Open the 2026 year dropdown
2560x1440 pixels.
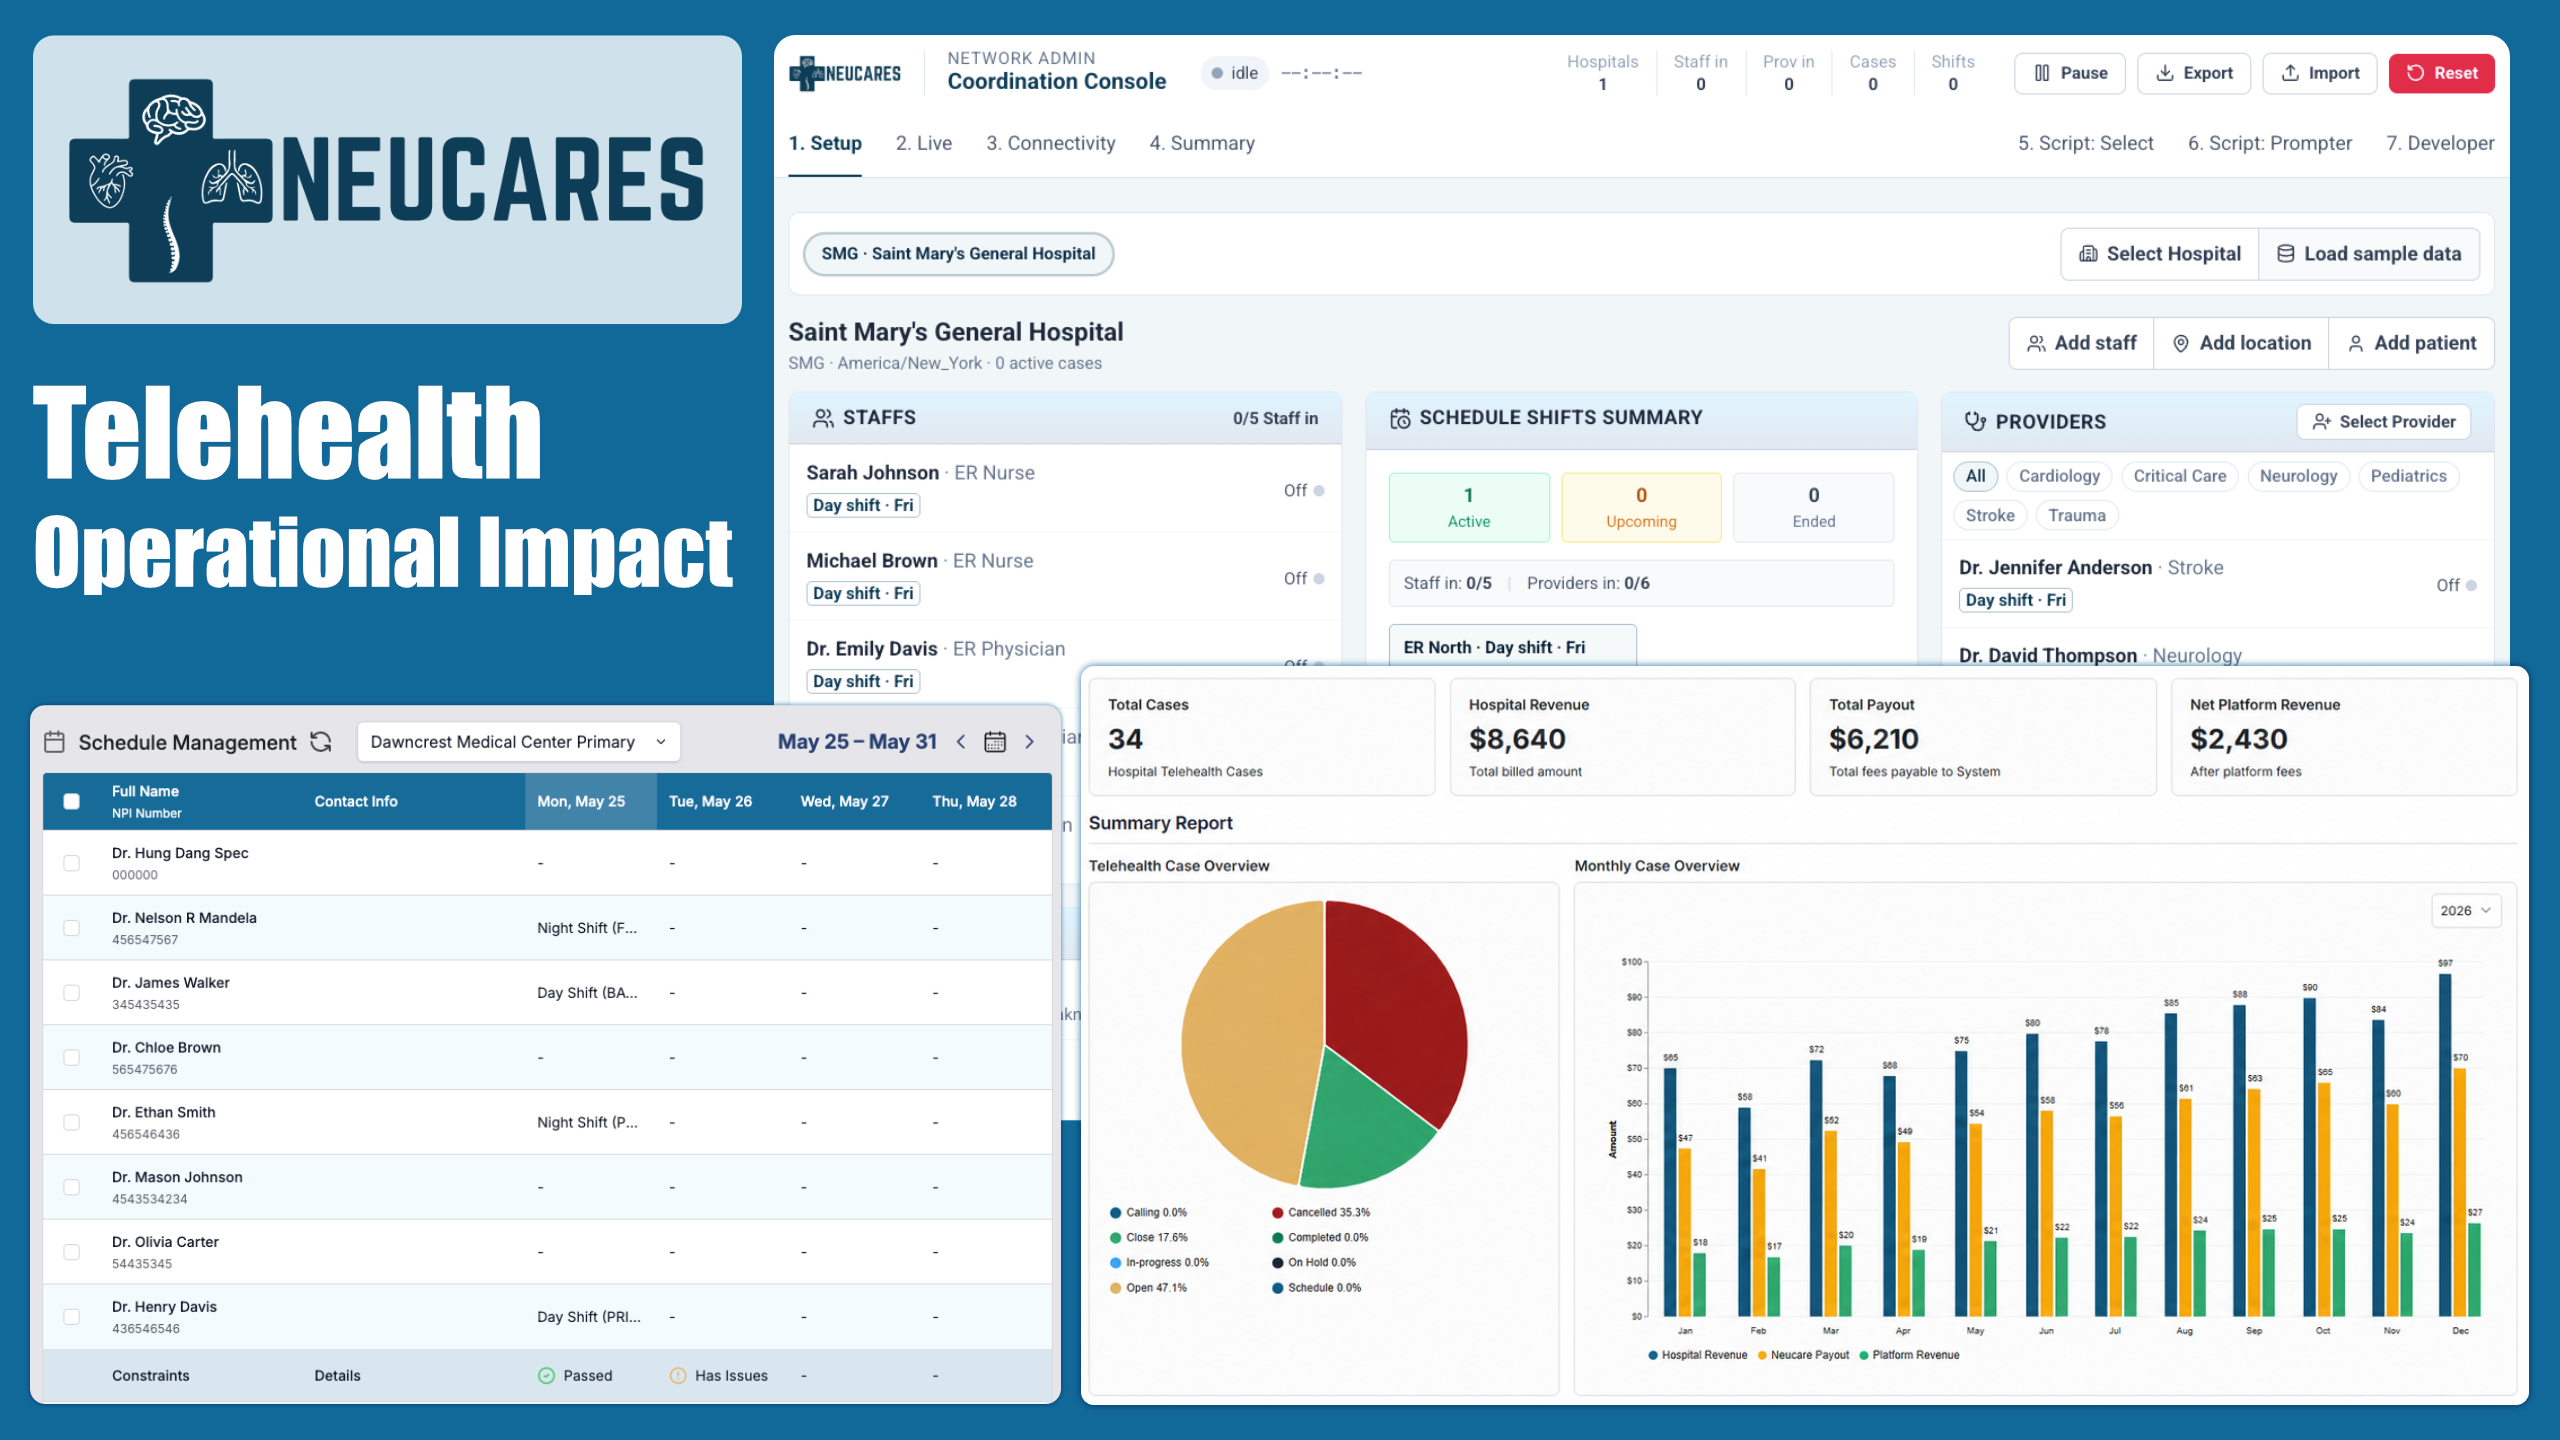(x=2466, y=911)
